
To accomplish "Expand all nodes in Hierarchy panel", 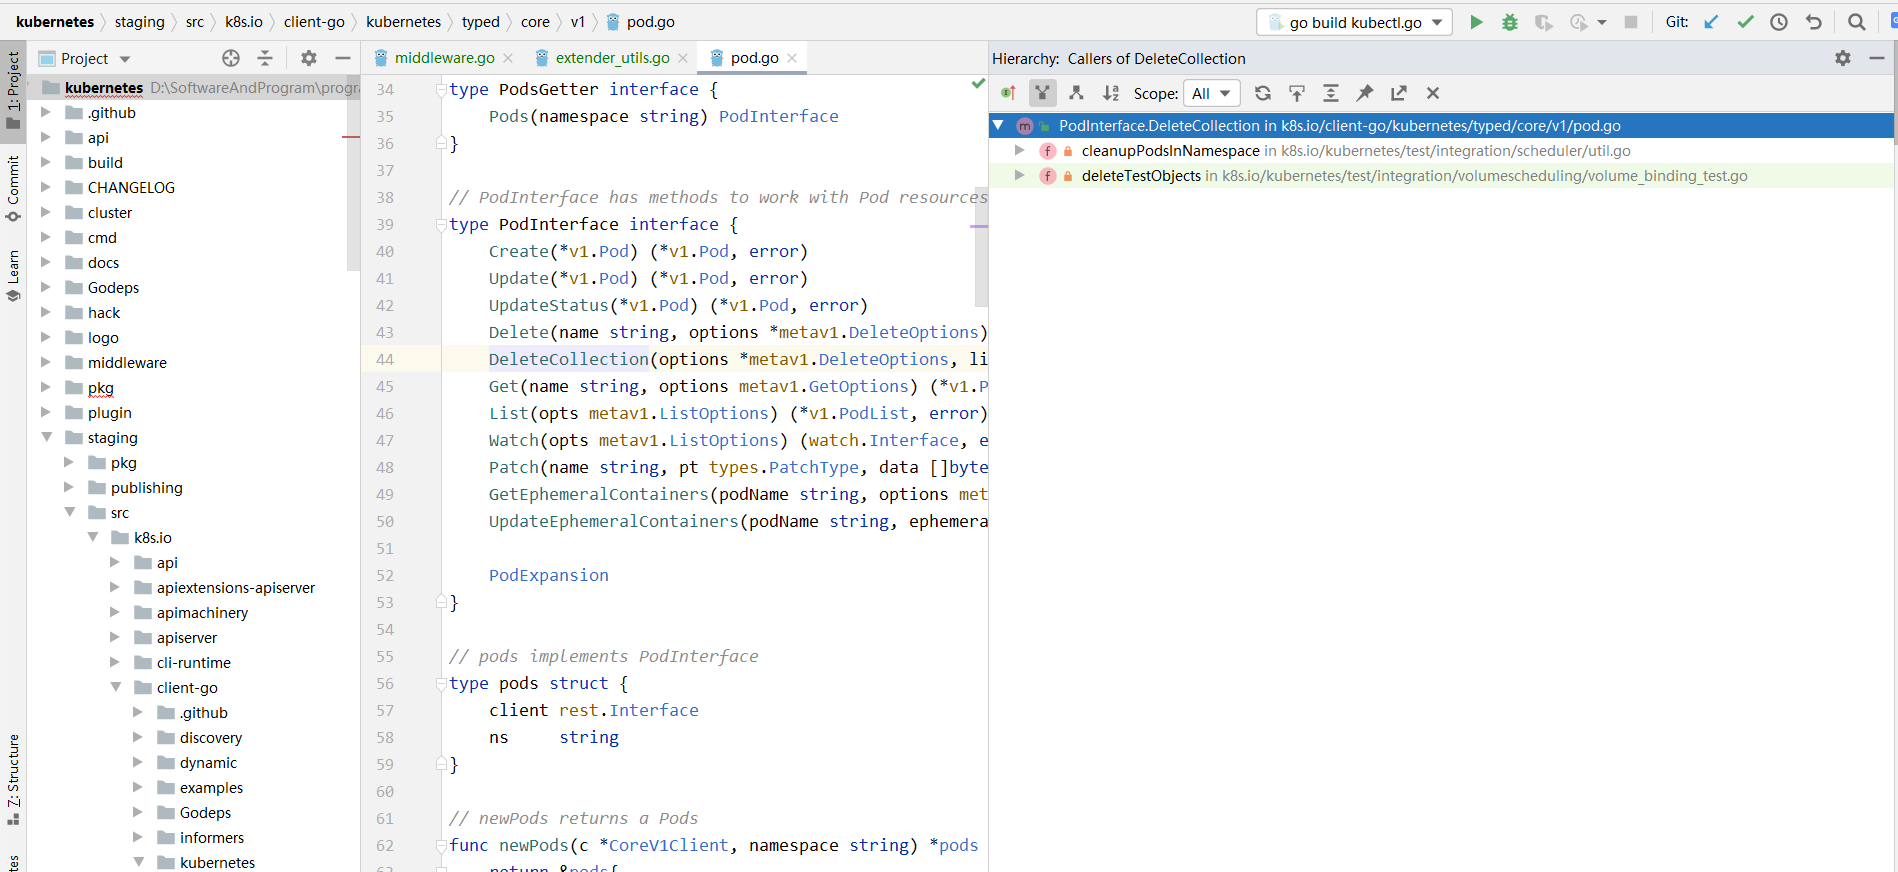I will 1331,93.
